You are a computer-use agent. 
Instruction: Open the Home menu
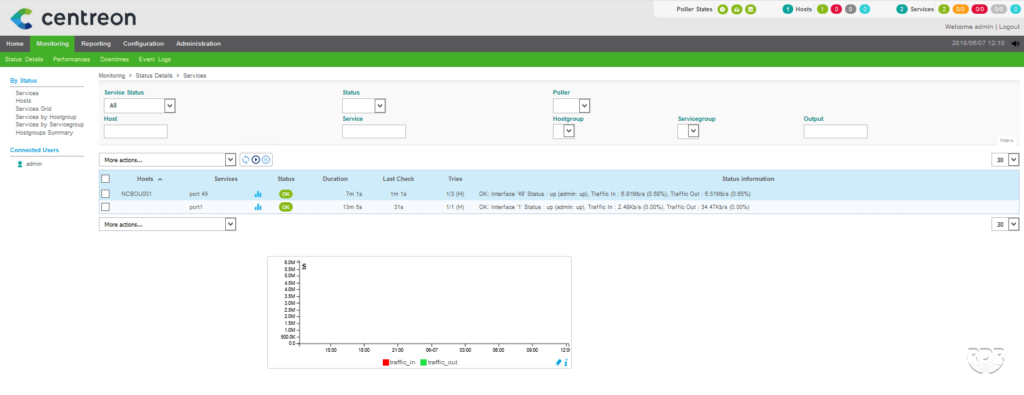pyautogui.click(x=15, y=44)
